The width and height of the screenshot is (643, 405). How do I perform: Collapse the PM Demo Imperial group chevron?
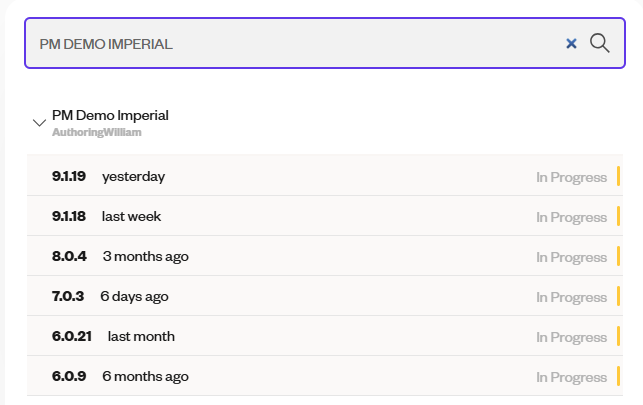39,123
